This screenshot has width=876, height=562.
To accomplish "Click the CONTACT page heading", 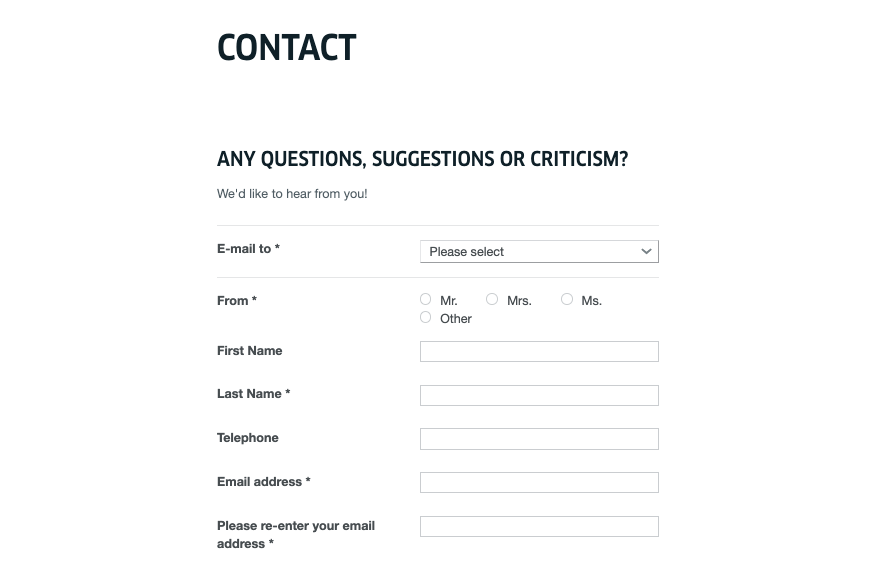I will (x=287, y=48).
